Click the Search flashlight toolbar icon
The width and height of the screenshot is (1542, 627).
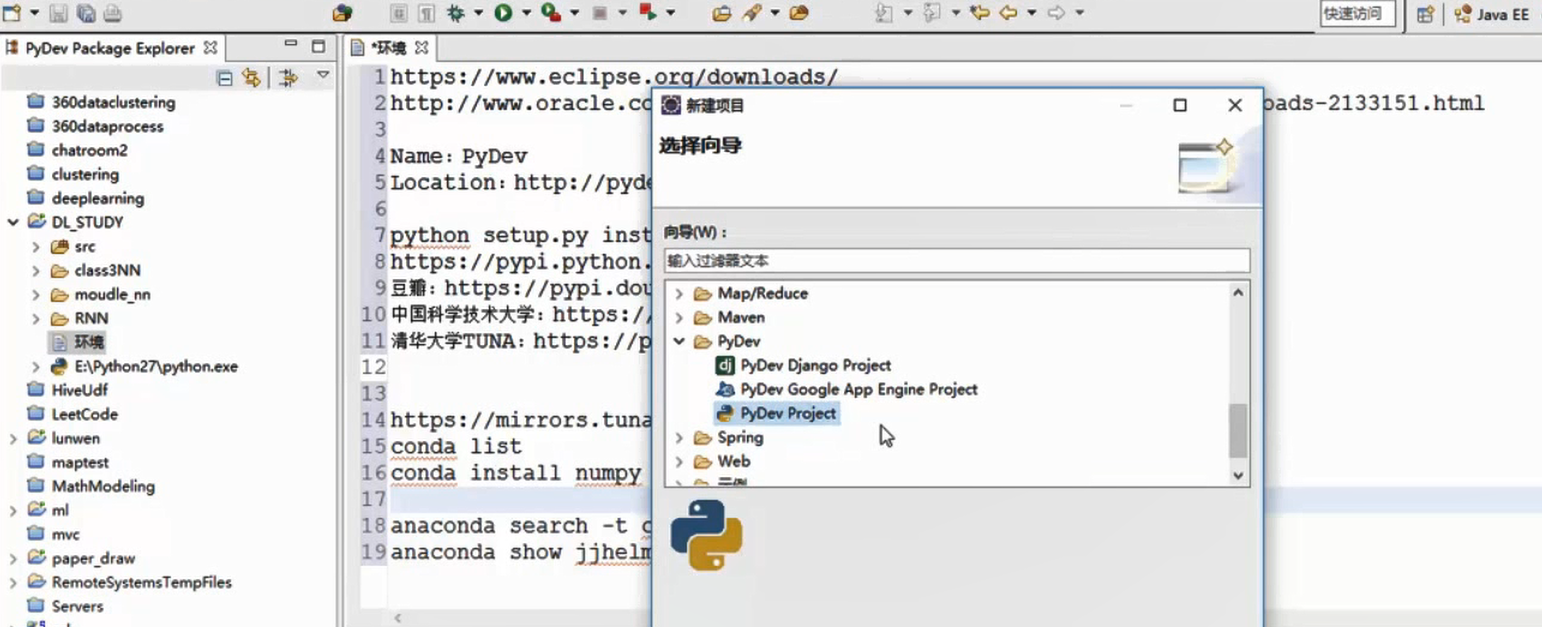coord(751,13)
